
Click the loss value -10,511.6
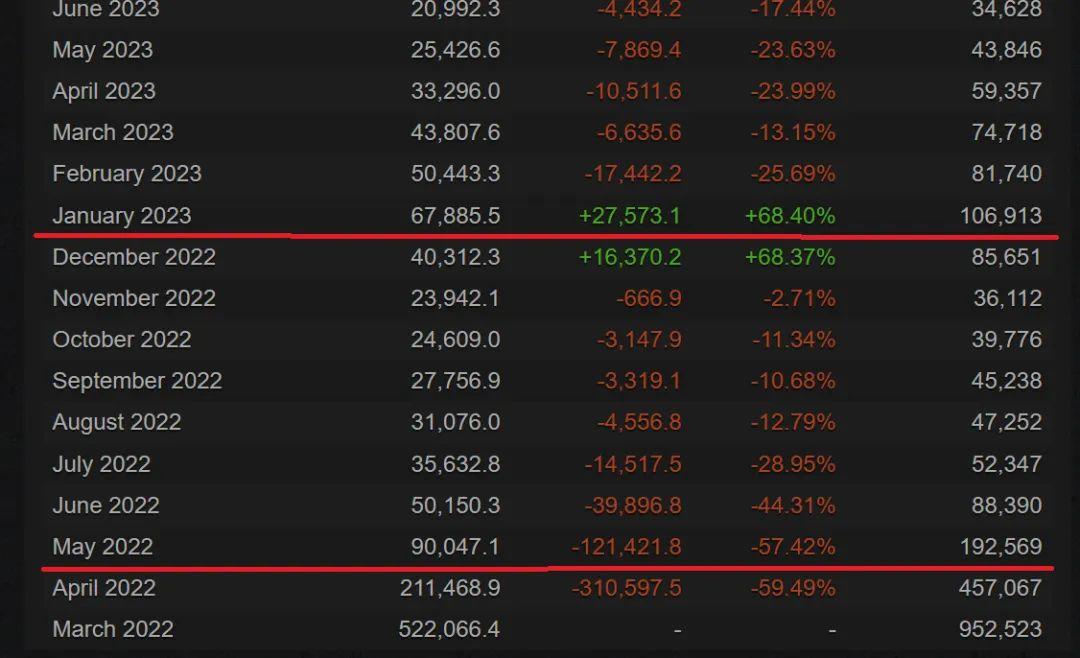pos(634,92)
